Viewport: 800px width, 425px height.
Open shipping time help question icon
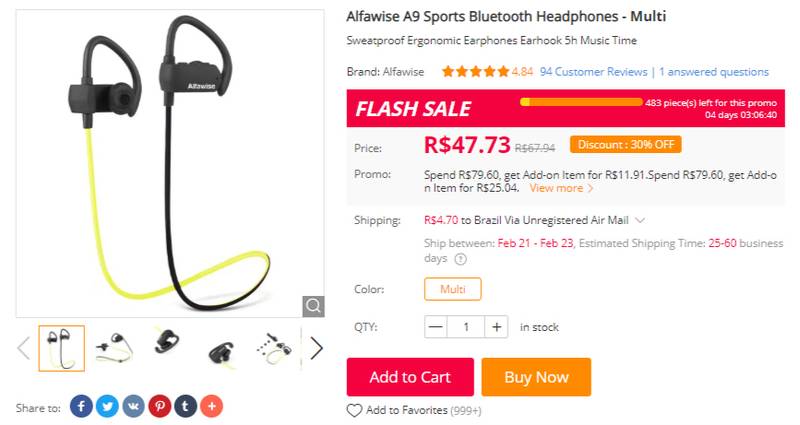(x=460, y=259)
